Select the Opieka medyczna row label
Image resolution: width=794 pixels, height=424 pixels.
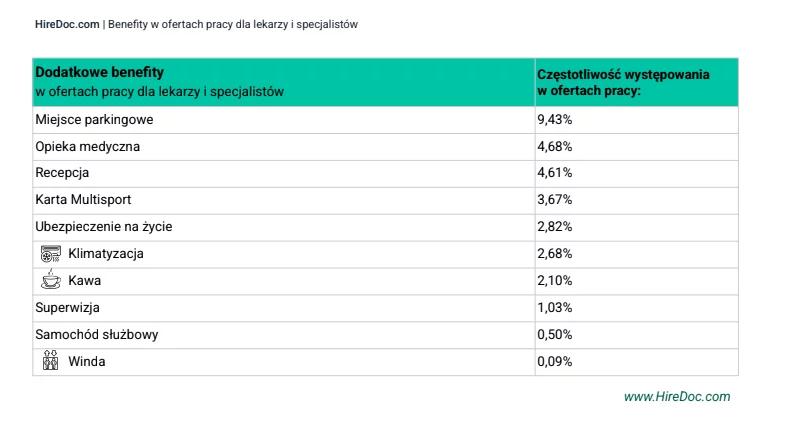tap(88, 146)
